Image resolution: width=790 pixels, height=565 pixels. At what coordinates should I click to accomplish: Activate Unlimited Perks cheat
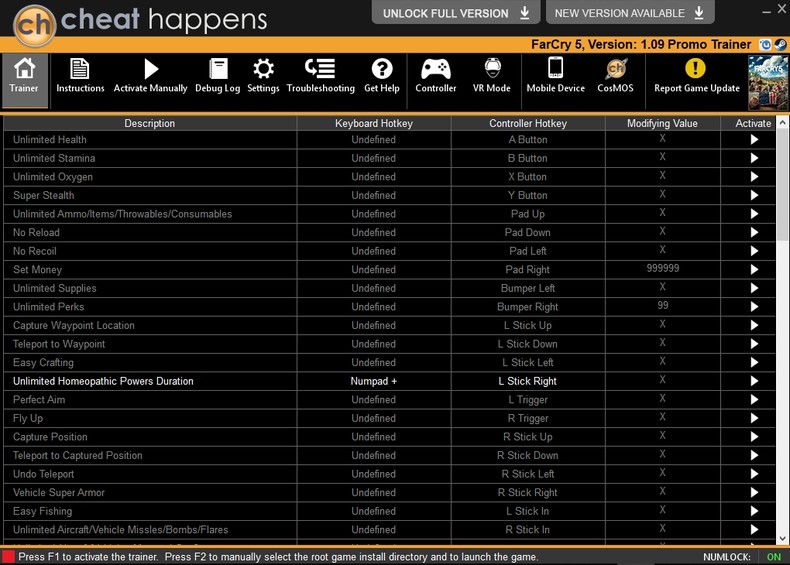754,306
